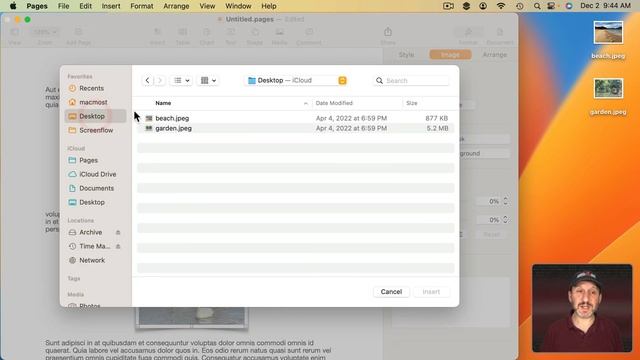
Task: Open the Pages iCloud folder
Action: click(x=88, y=160)
